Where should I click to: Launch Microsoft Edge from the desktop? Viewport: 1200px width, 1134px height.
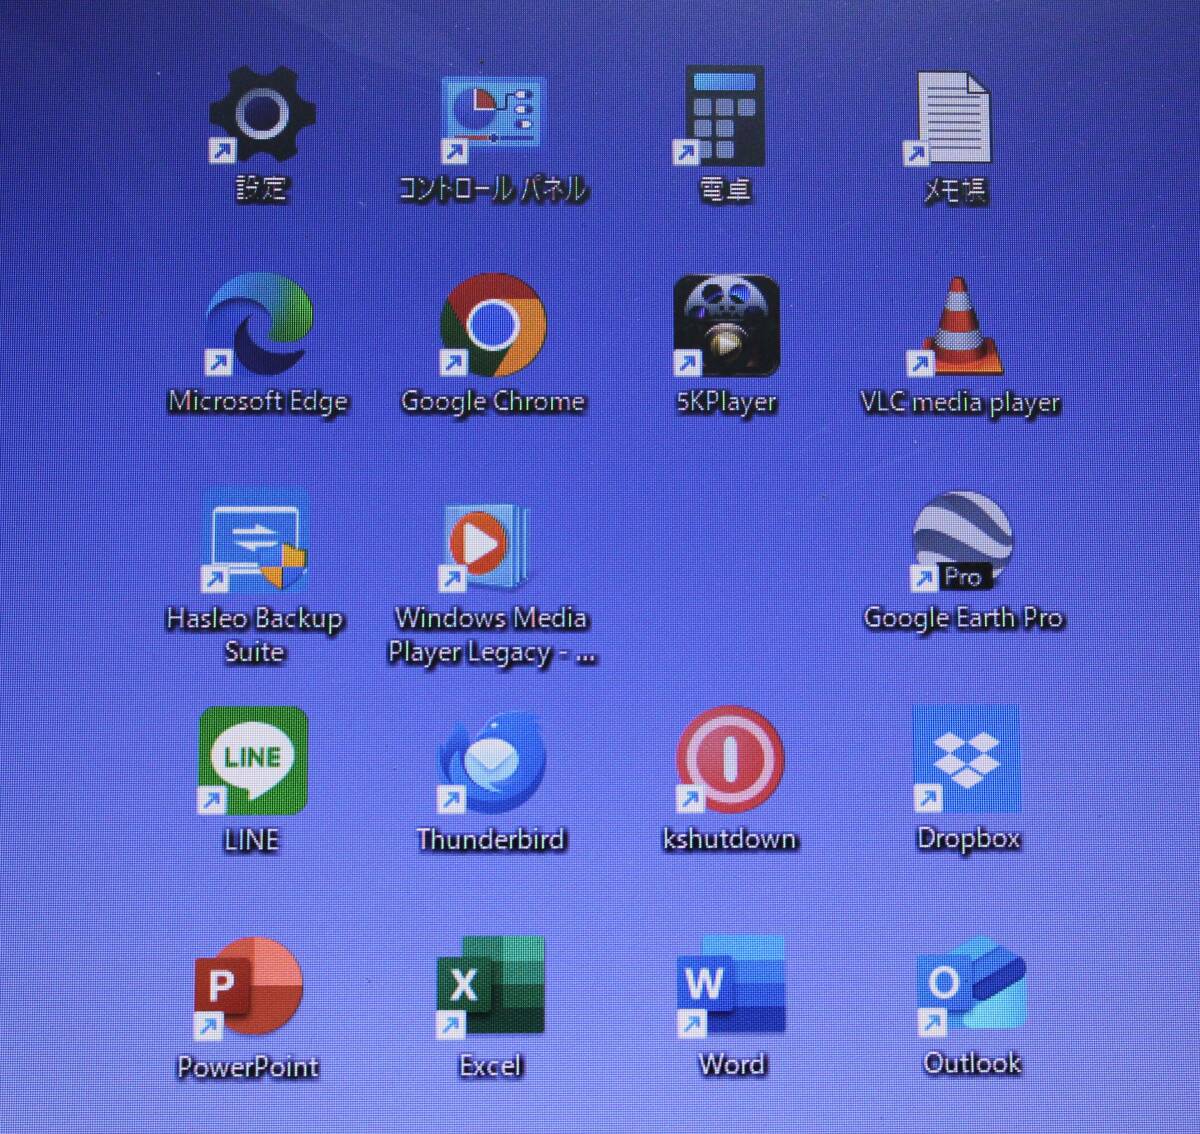coord(259,325)
